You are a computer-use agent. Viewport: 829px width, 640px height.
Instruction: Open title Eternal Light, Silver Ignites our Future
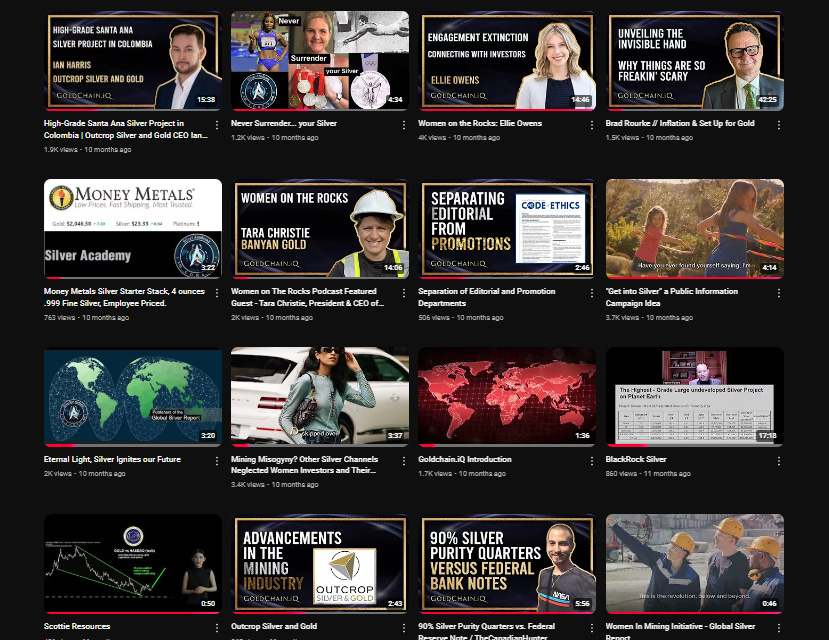click(112, 459)
